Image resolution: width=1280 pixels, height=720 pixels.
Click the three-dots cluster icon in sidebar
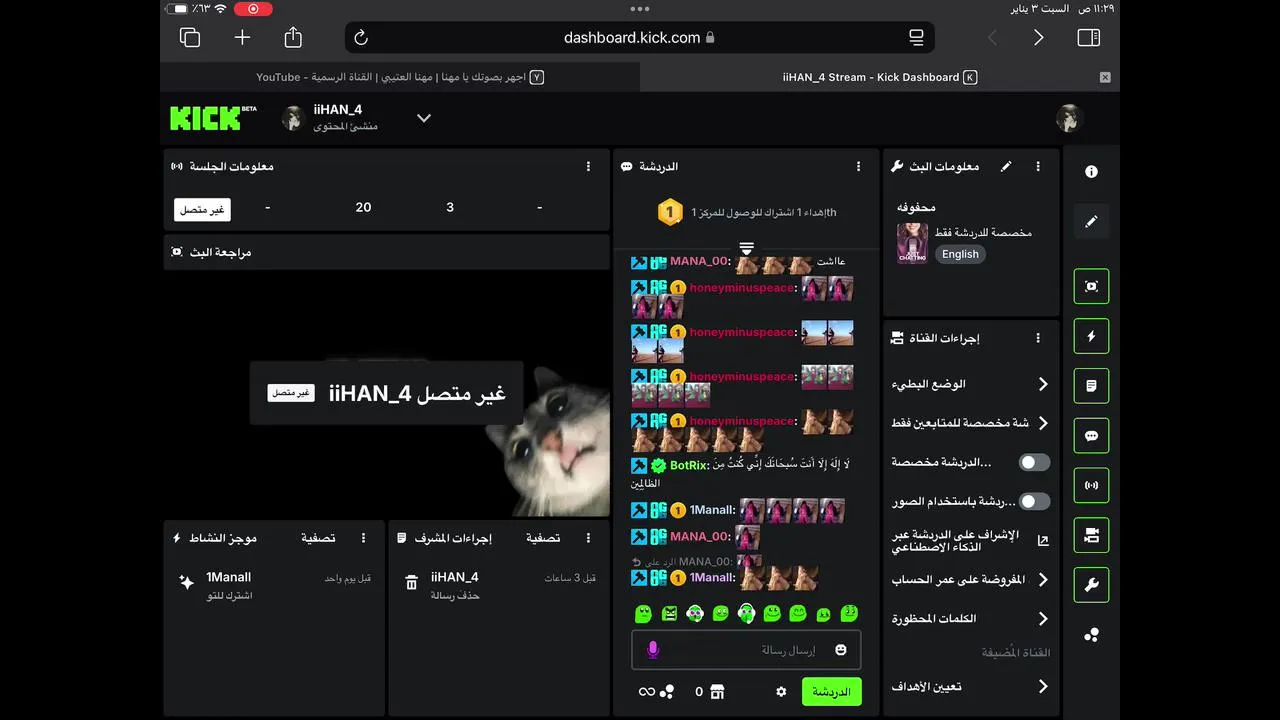[x=1091, y=635]
